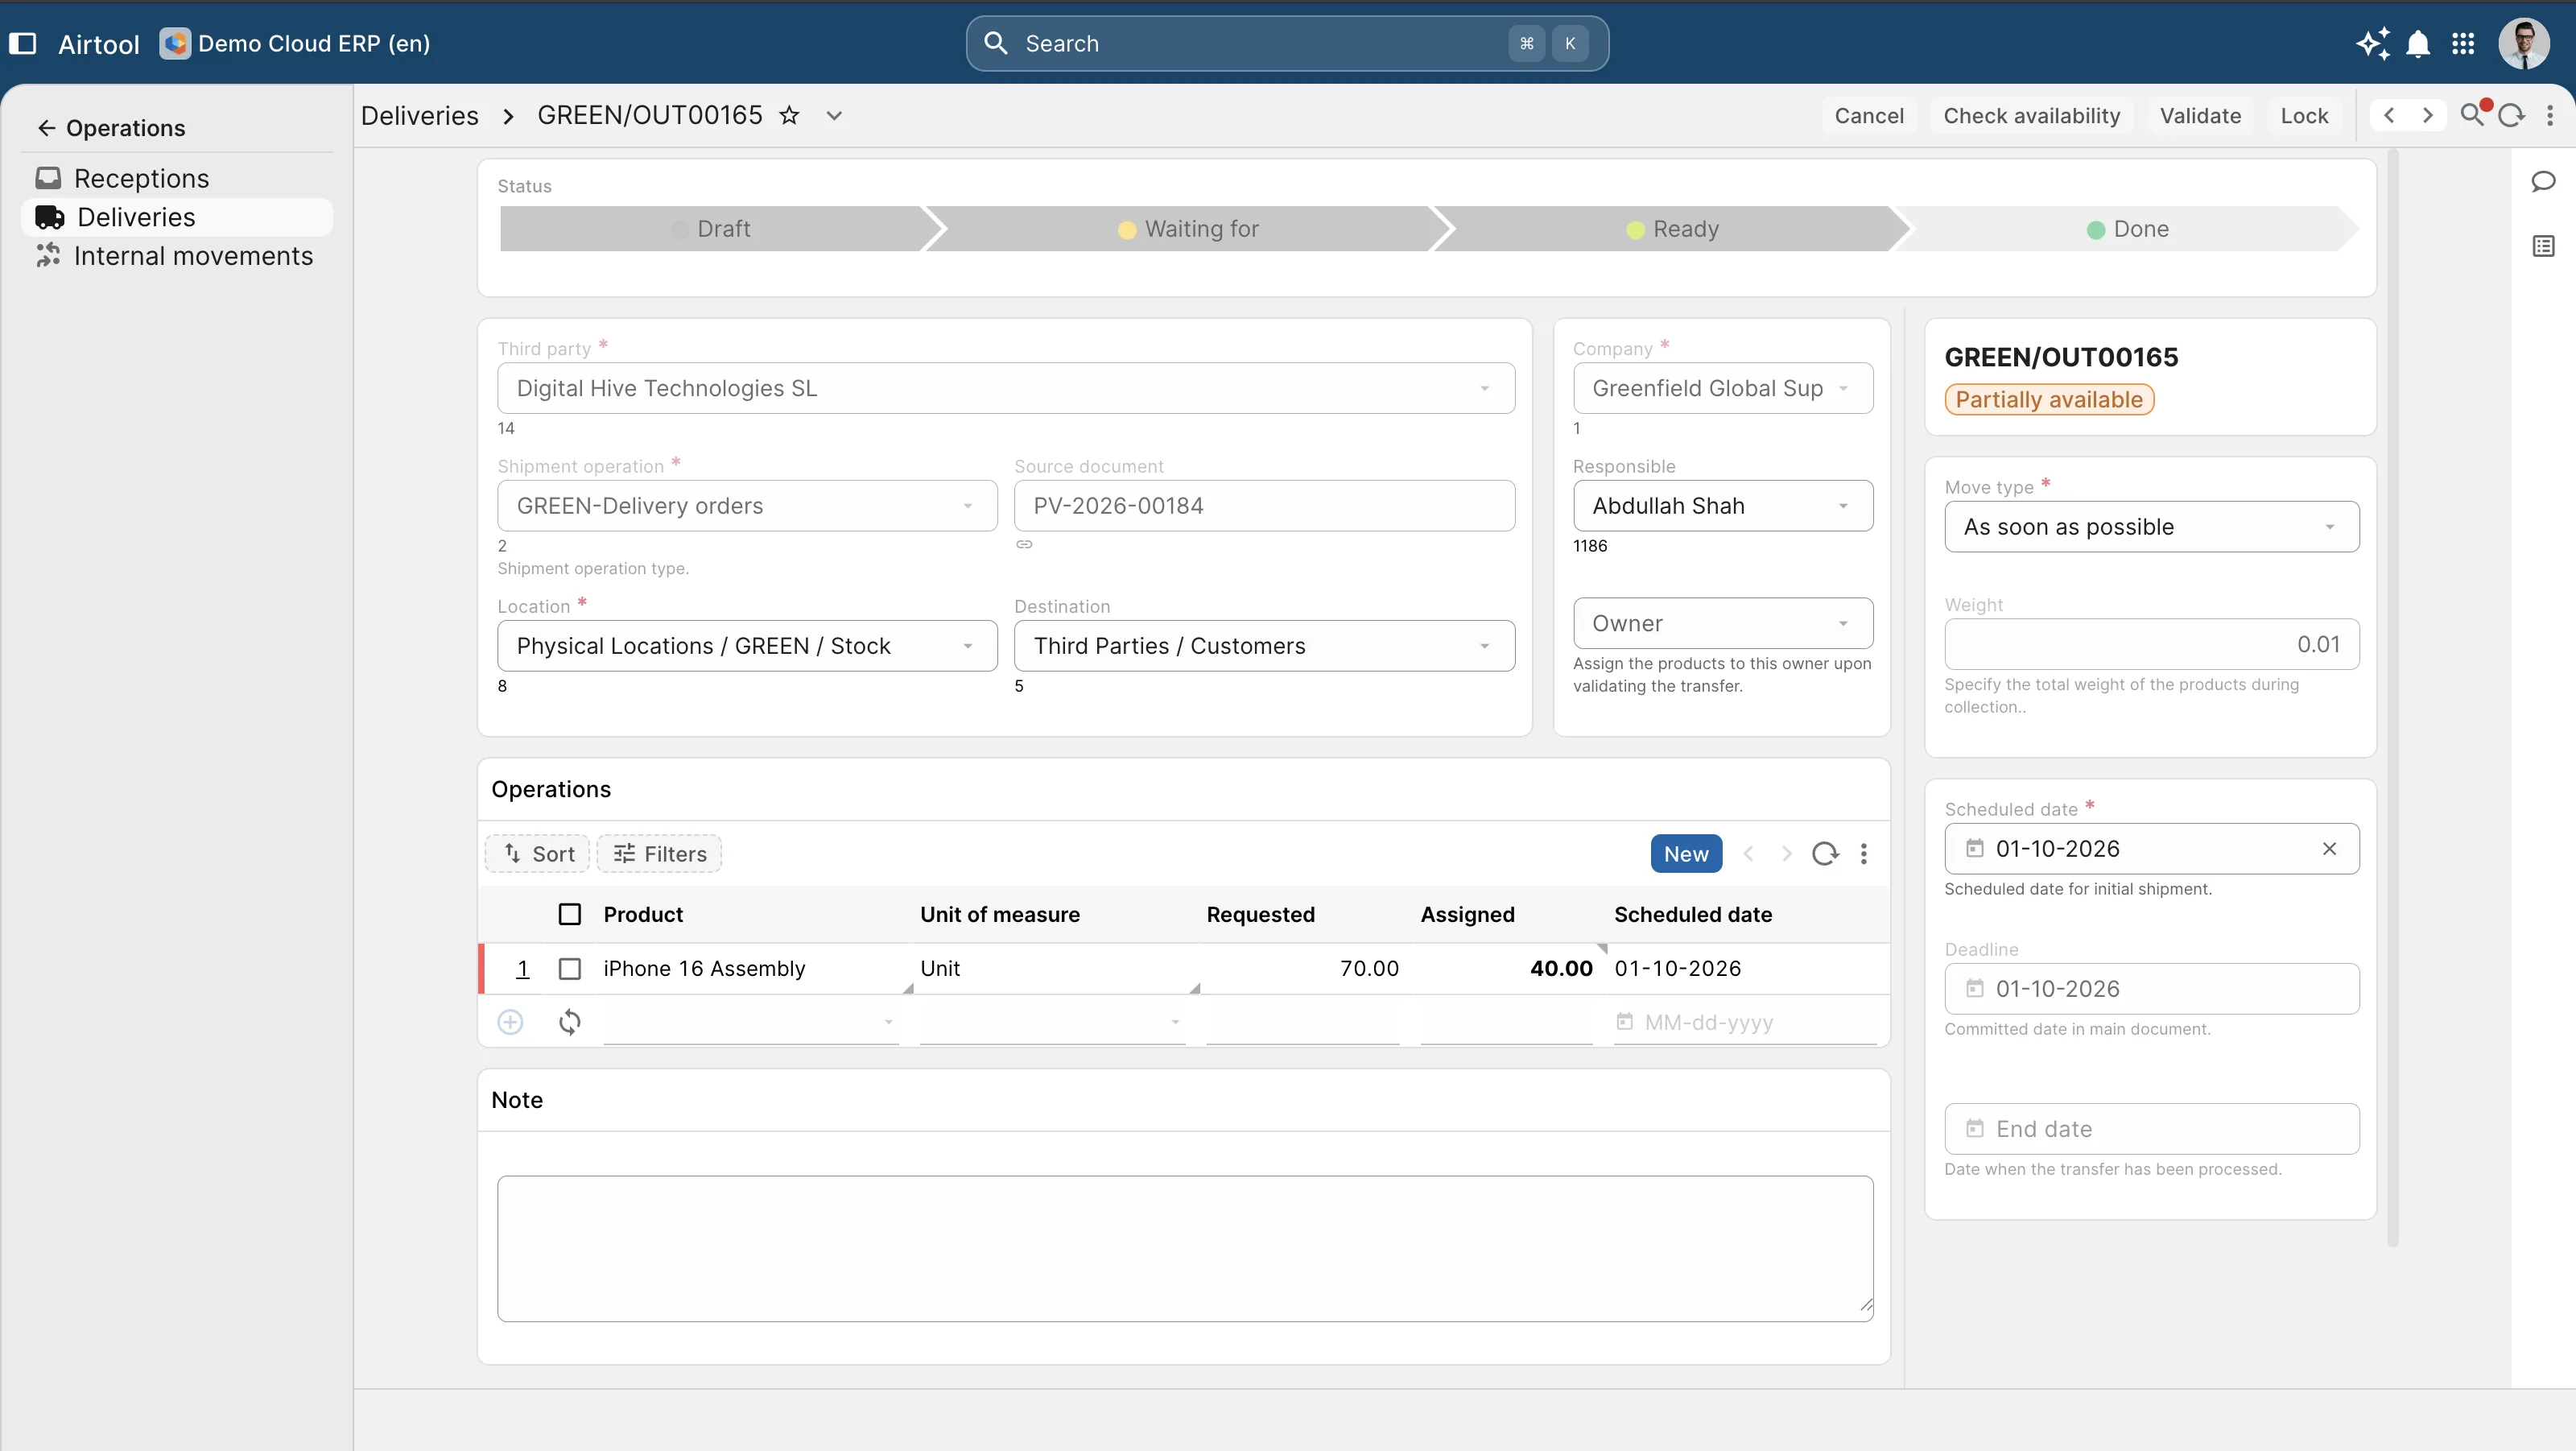Click the Cancel button
This screenshot has width=2576, height=1451.
[1869, 115]
